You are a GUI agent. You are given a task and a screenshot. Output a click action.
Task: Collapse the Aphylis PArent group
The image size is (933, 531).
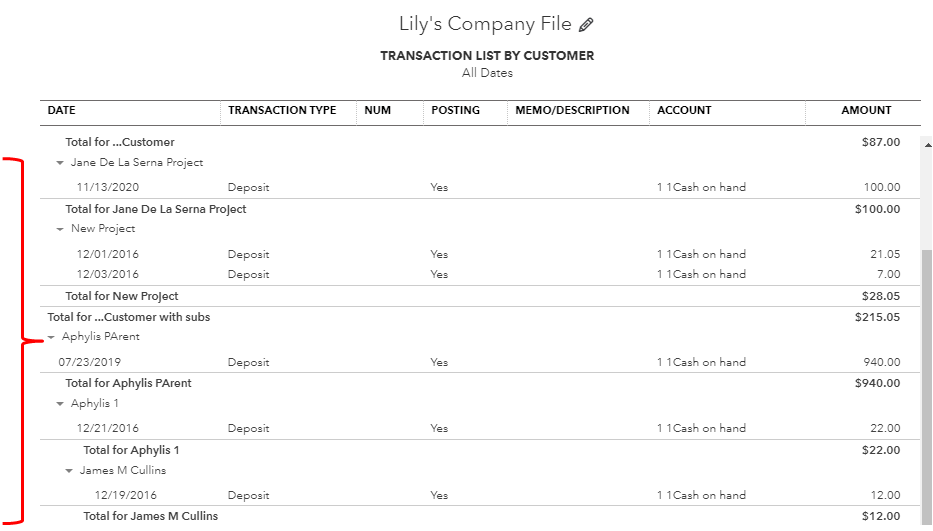(51, 337)
